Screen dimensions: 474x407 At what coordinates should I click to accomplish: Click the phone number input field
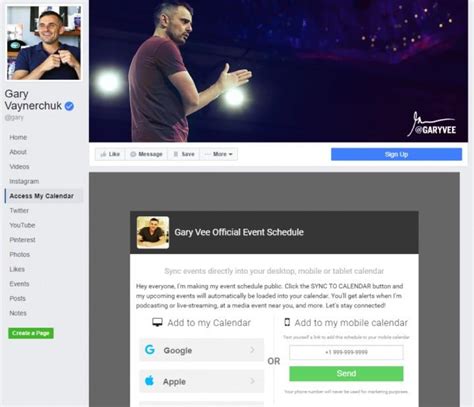(x=346, y=352)
